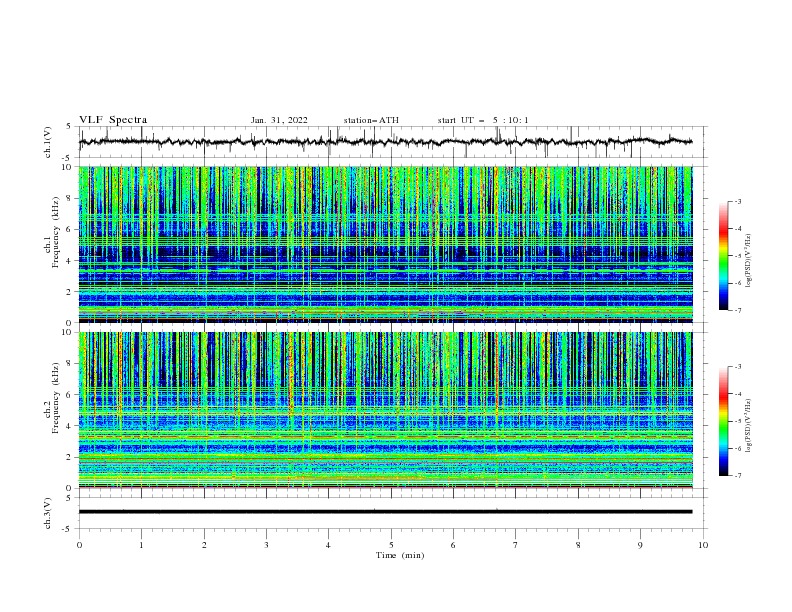
Task: Click the 'ch.1(V)' axis label
Action: (48, 142)
